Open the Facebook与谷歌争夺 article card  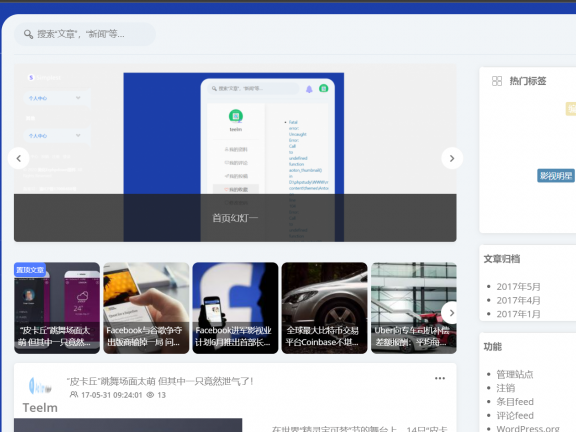point(146,308)
